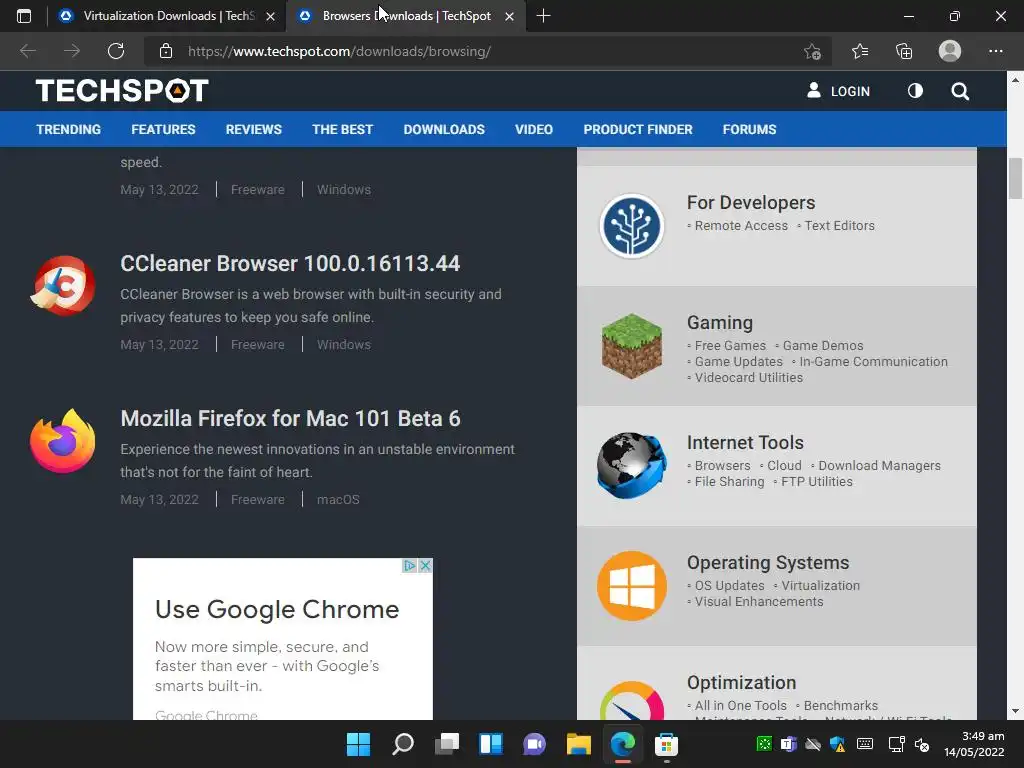Click the Mozilla Firefox icon

tap(63, 441)
